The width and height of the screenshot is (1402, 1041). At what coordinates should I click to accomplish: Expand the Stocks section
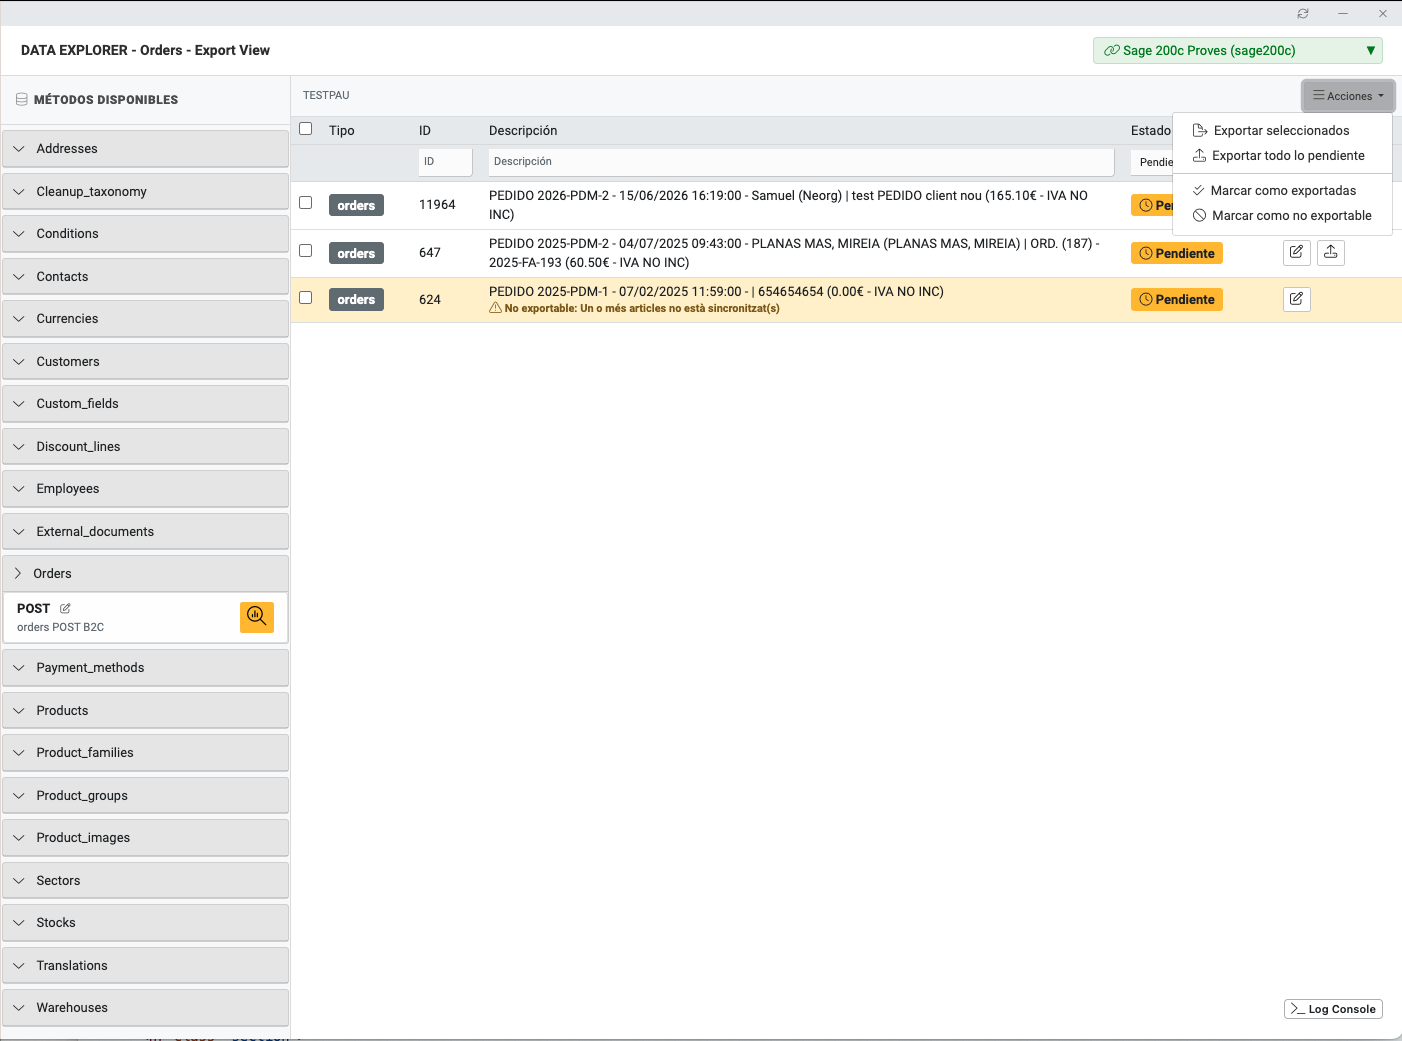coord(146,922)
